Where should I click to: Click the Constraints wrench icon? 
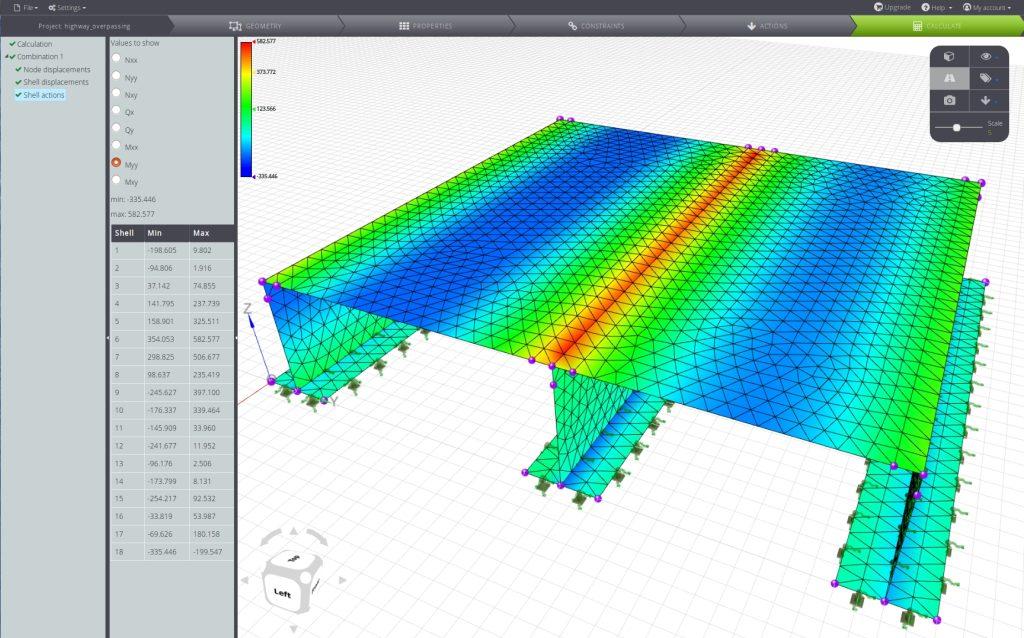pyautogui.click(x=573, y=25)
